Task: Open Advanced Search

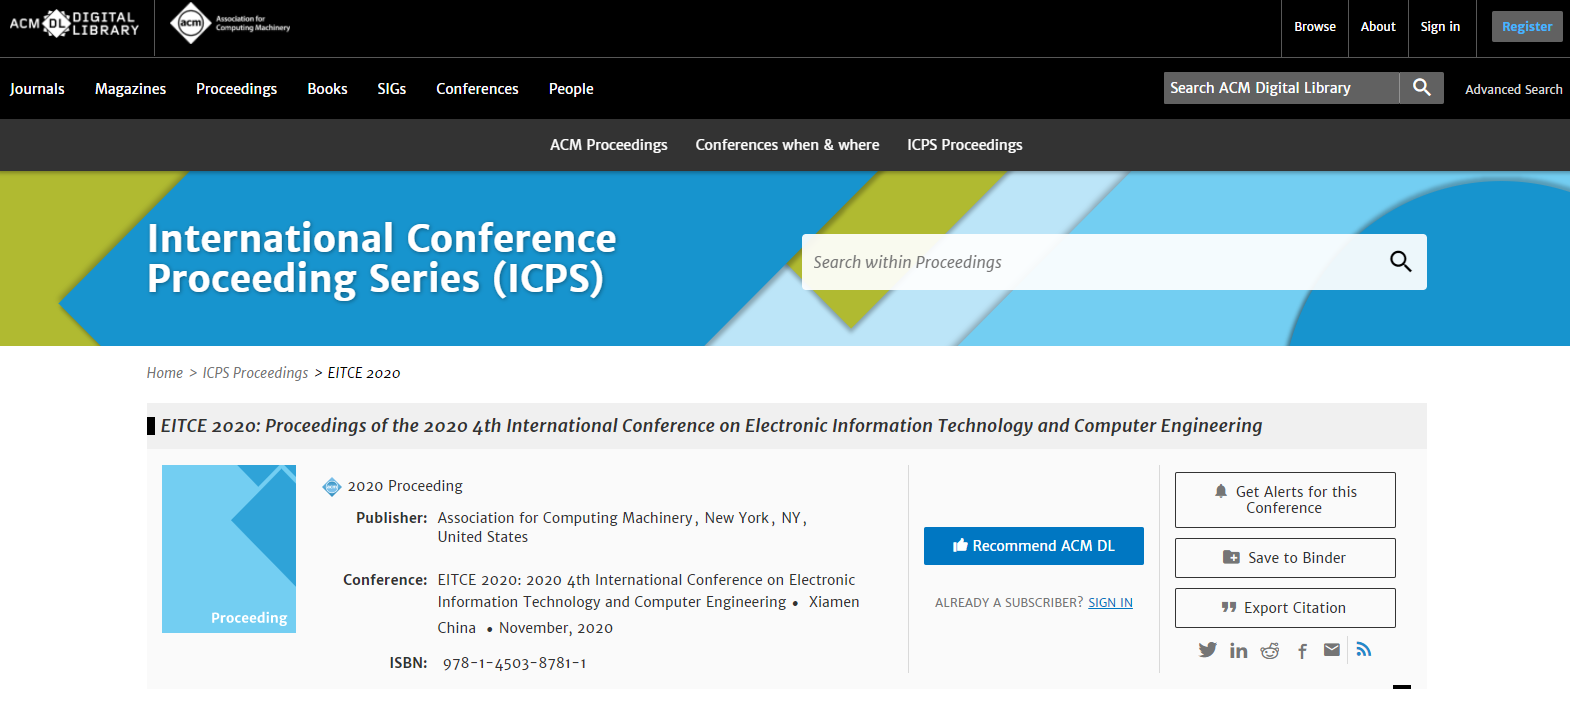Action: (1514, 89)
